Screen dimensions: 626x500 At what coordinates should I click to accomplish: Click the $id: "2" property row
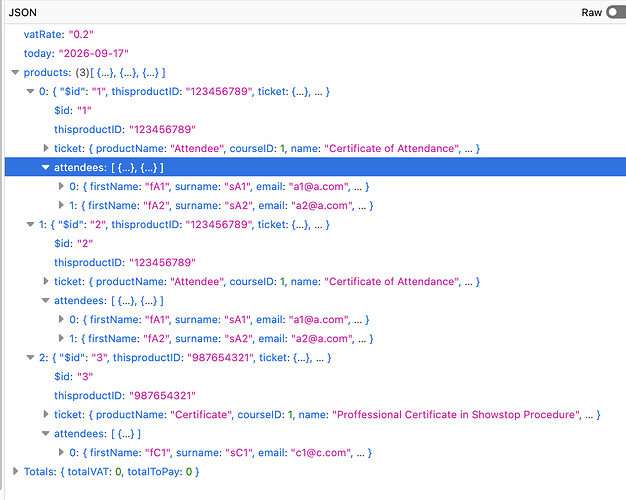pyautogui.click(x=315, y=243)
